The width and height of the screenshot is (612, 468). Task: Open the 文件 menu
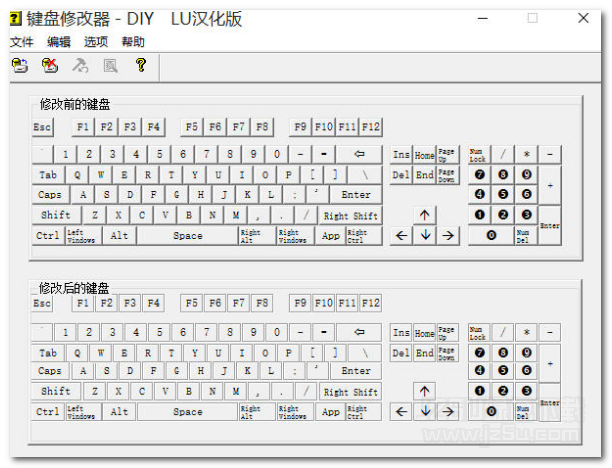click(22, 42)
